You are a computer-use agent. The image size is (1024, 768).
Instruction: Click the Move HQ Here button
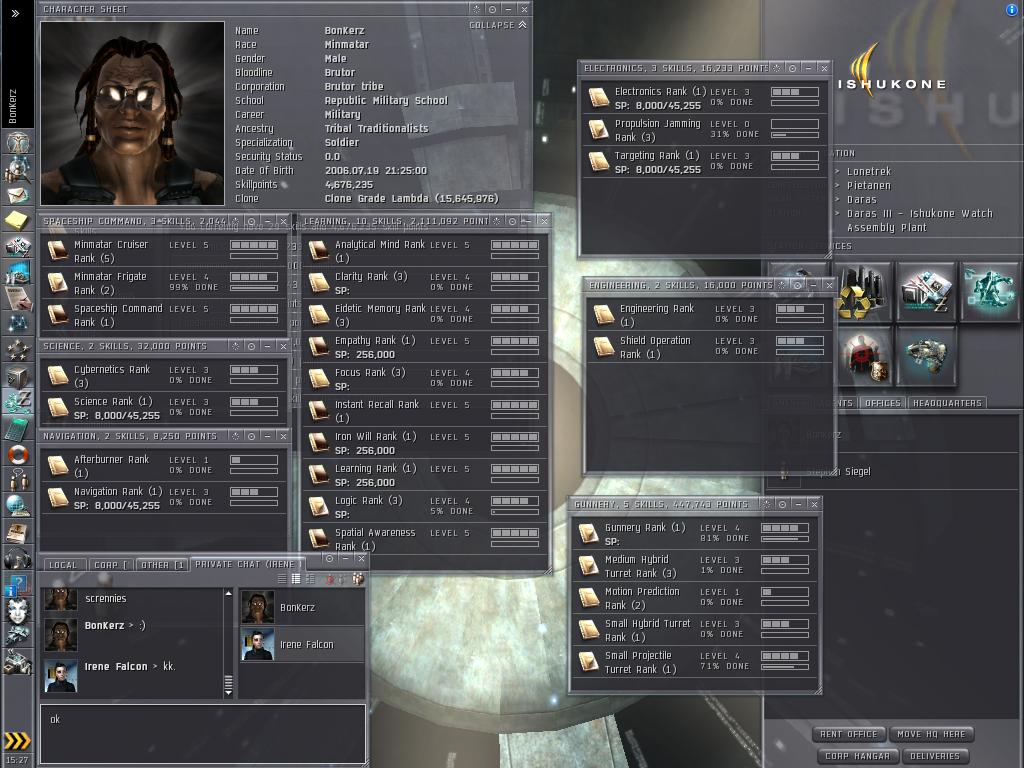pyautogui.click(x=931, y=734)
